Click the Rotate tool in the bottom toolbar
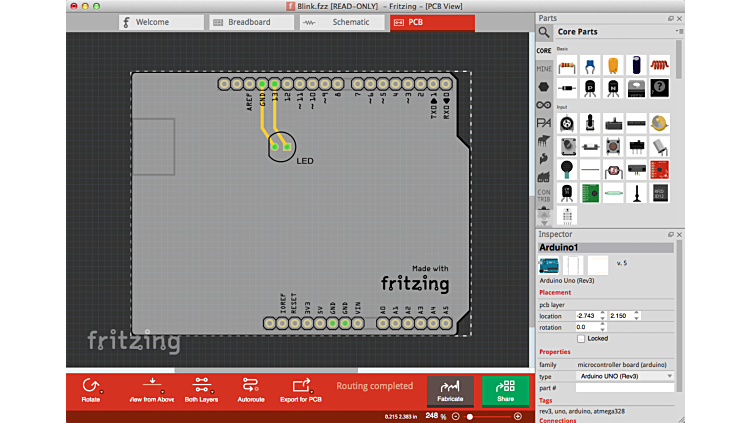Image resolution: width=752 pixels, height=423 pixels. (x=91, y=388)
